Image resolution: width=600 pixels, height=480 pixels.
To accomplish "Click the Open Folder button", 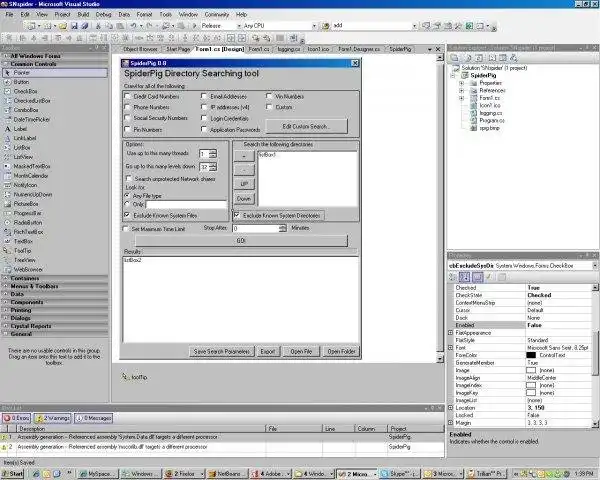I will [341, 351].
